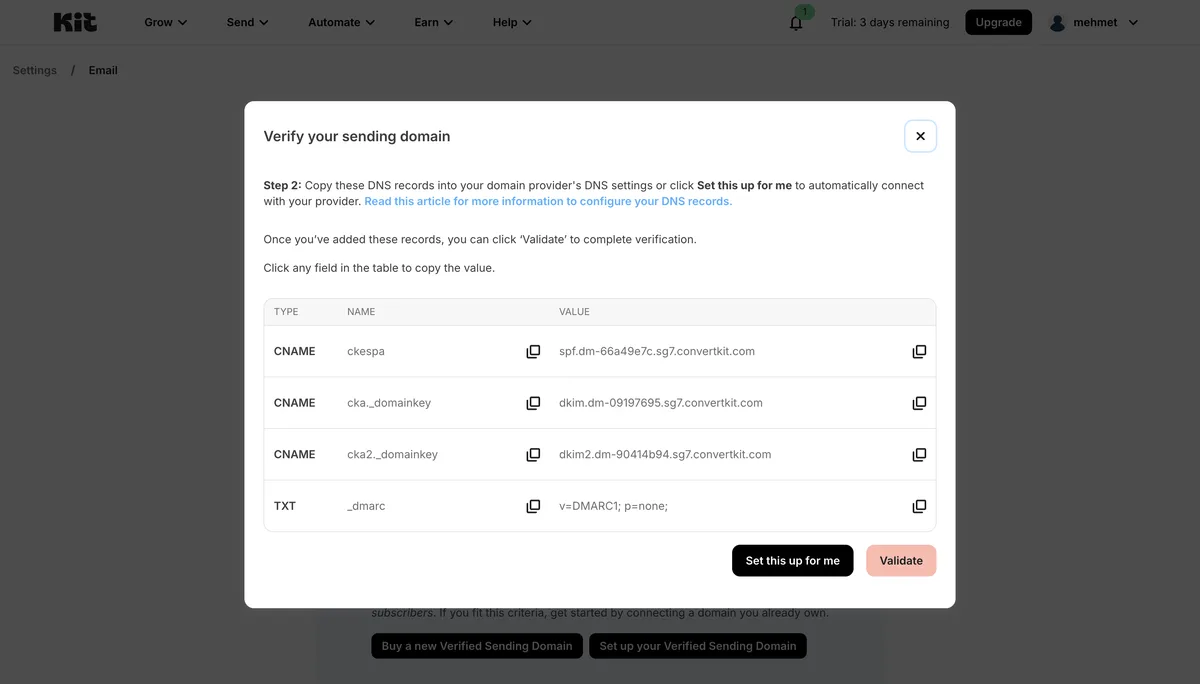The width and height of the screenshot is (1200, 684).
Task: Open the DNS records help article link
Action: 548,201
